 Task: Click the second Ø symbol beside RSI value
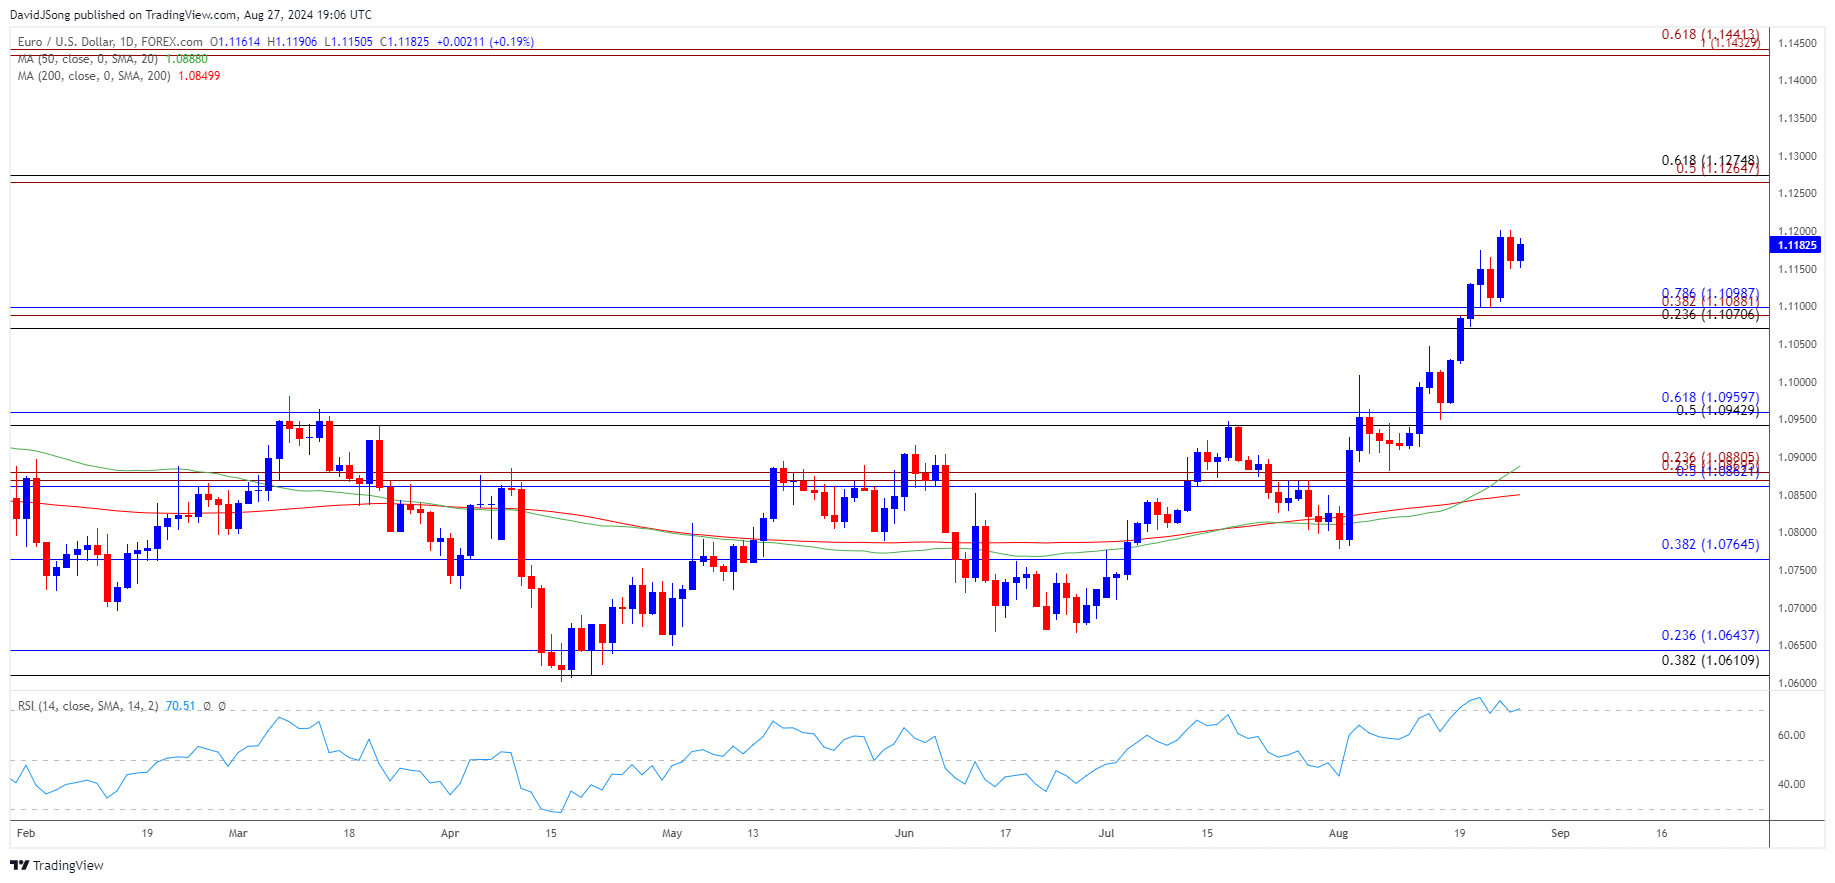(x=222, y=706)
